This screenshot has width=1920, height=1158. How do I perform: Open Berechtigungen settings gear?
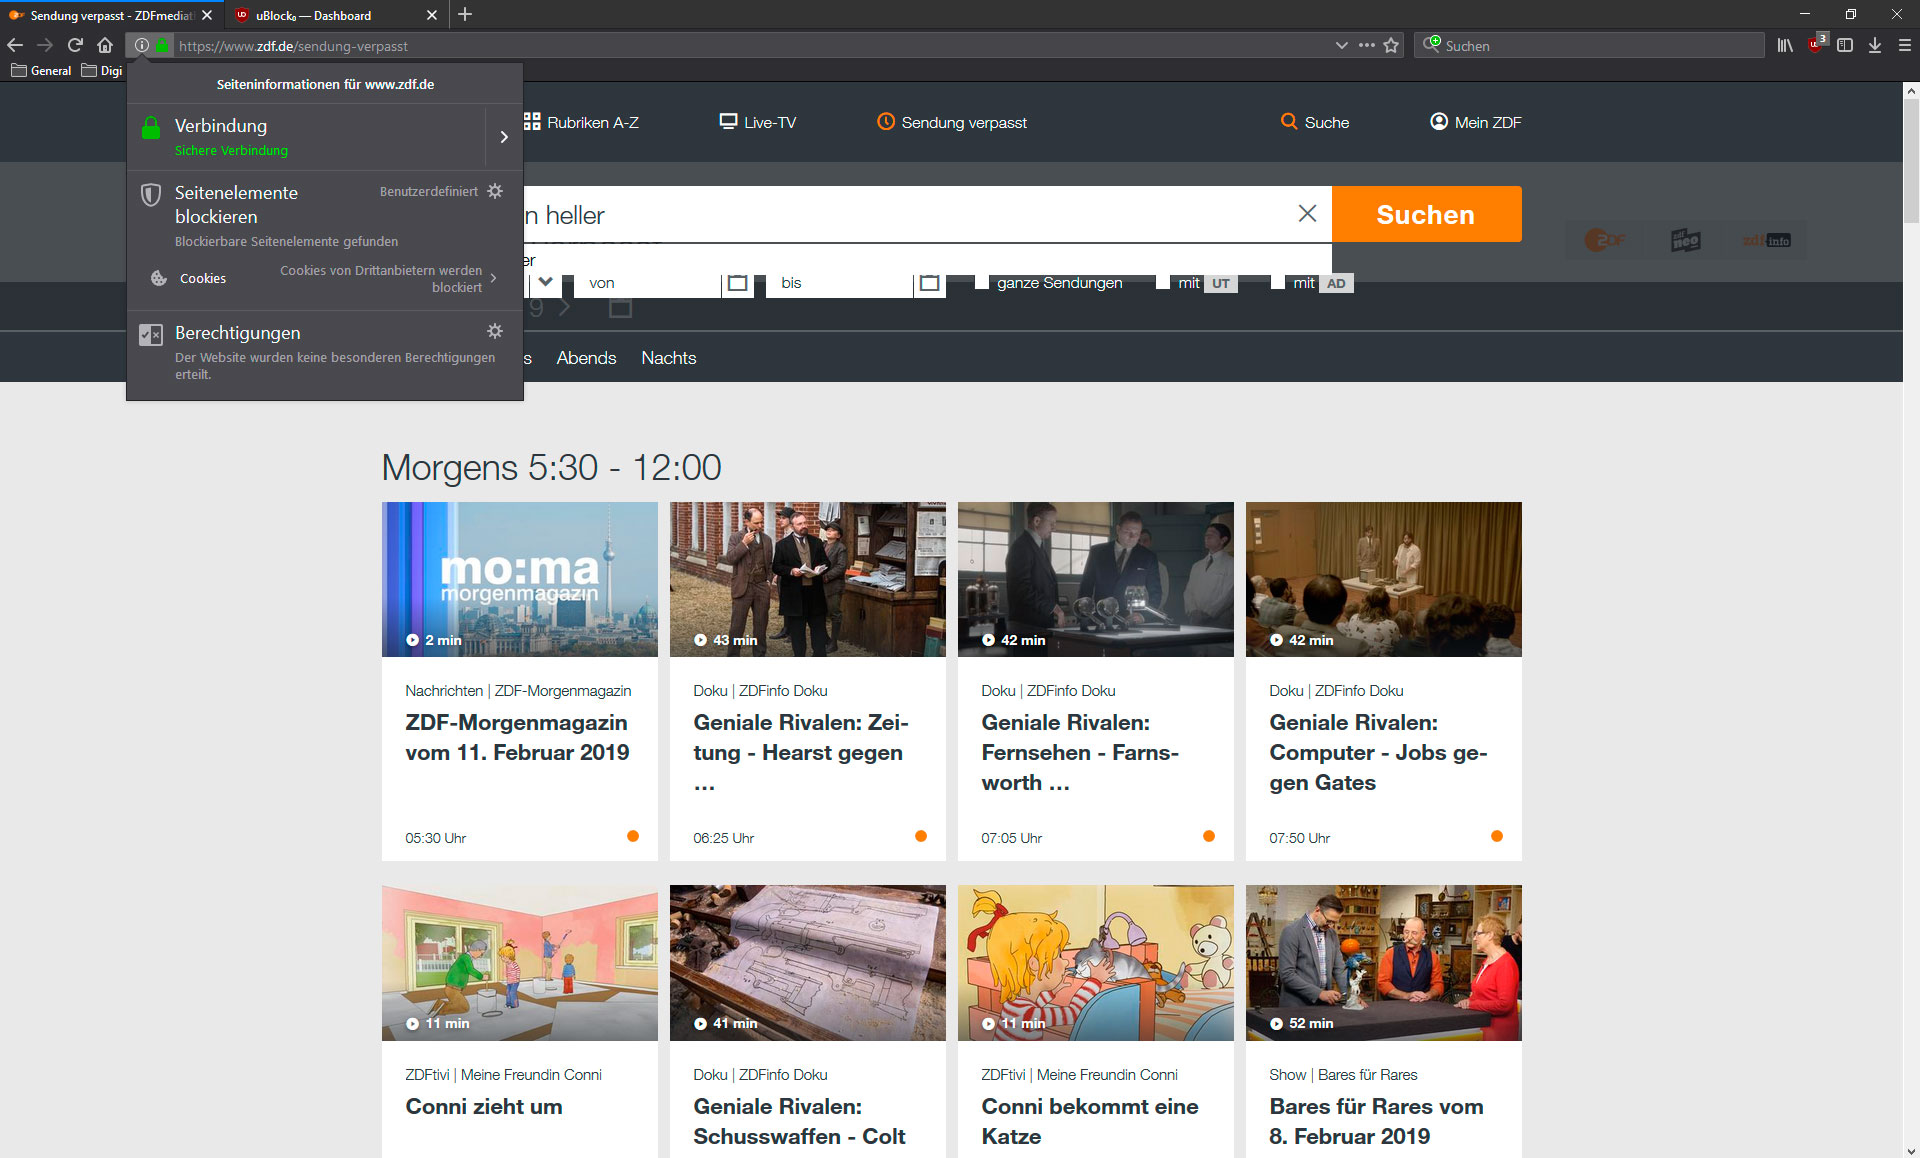[x=495, y=331]
